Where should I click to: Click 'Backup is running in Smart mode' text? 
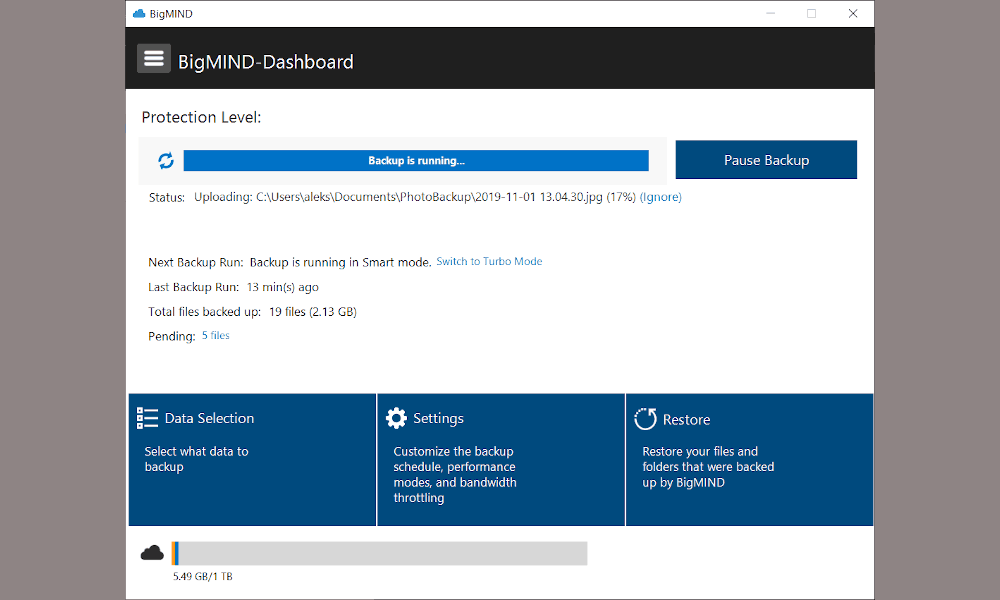pos(341,262)
